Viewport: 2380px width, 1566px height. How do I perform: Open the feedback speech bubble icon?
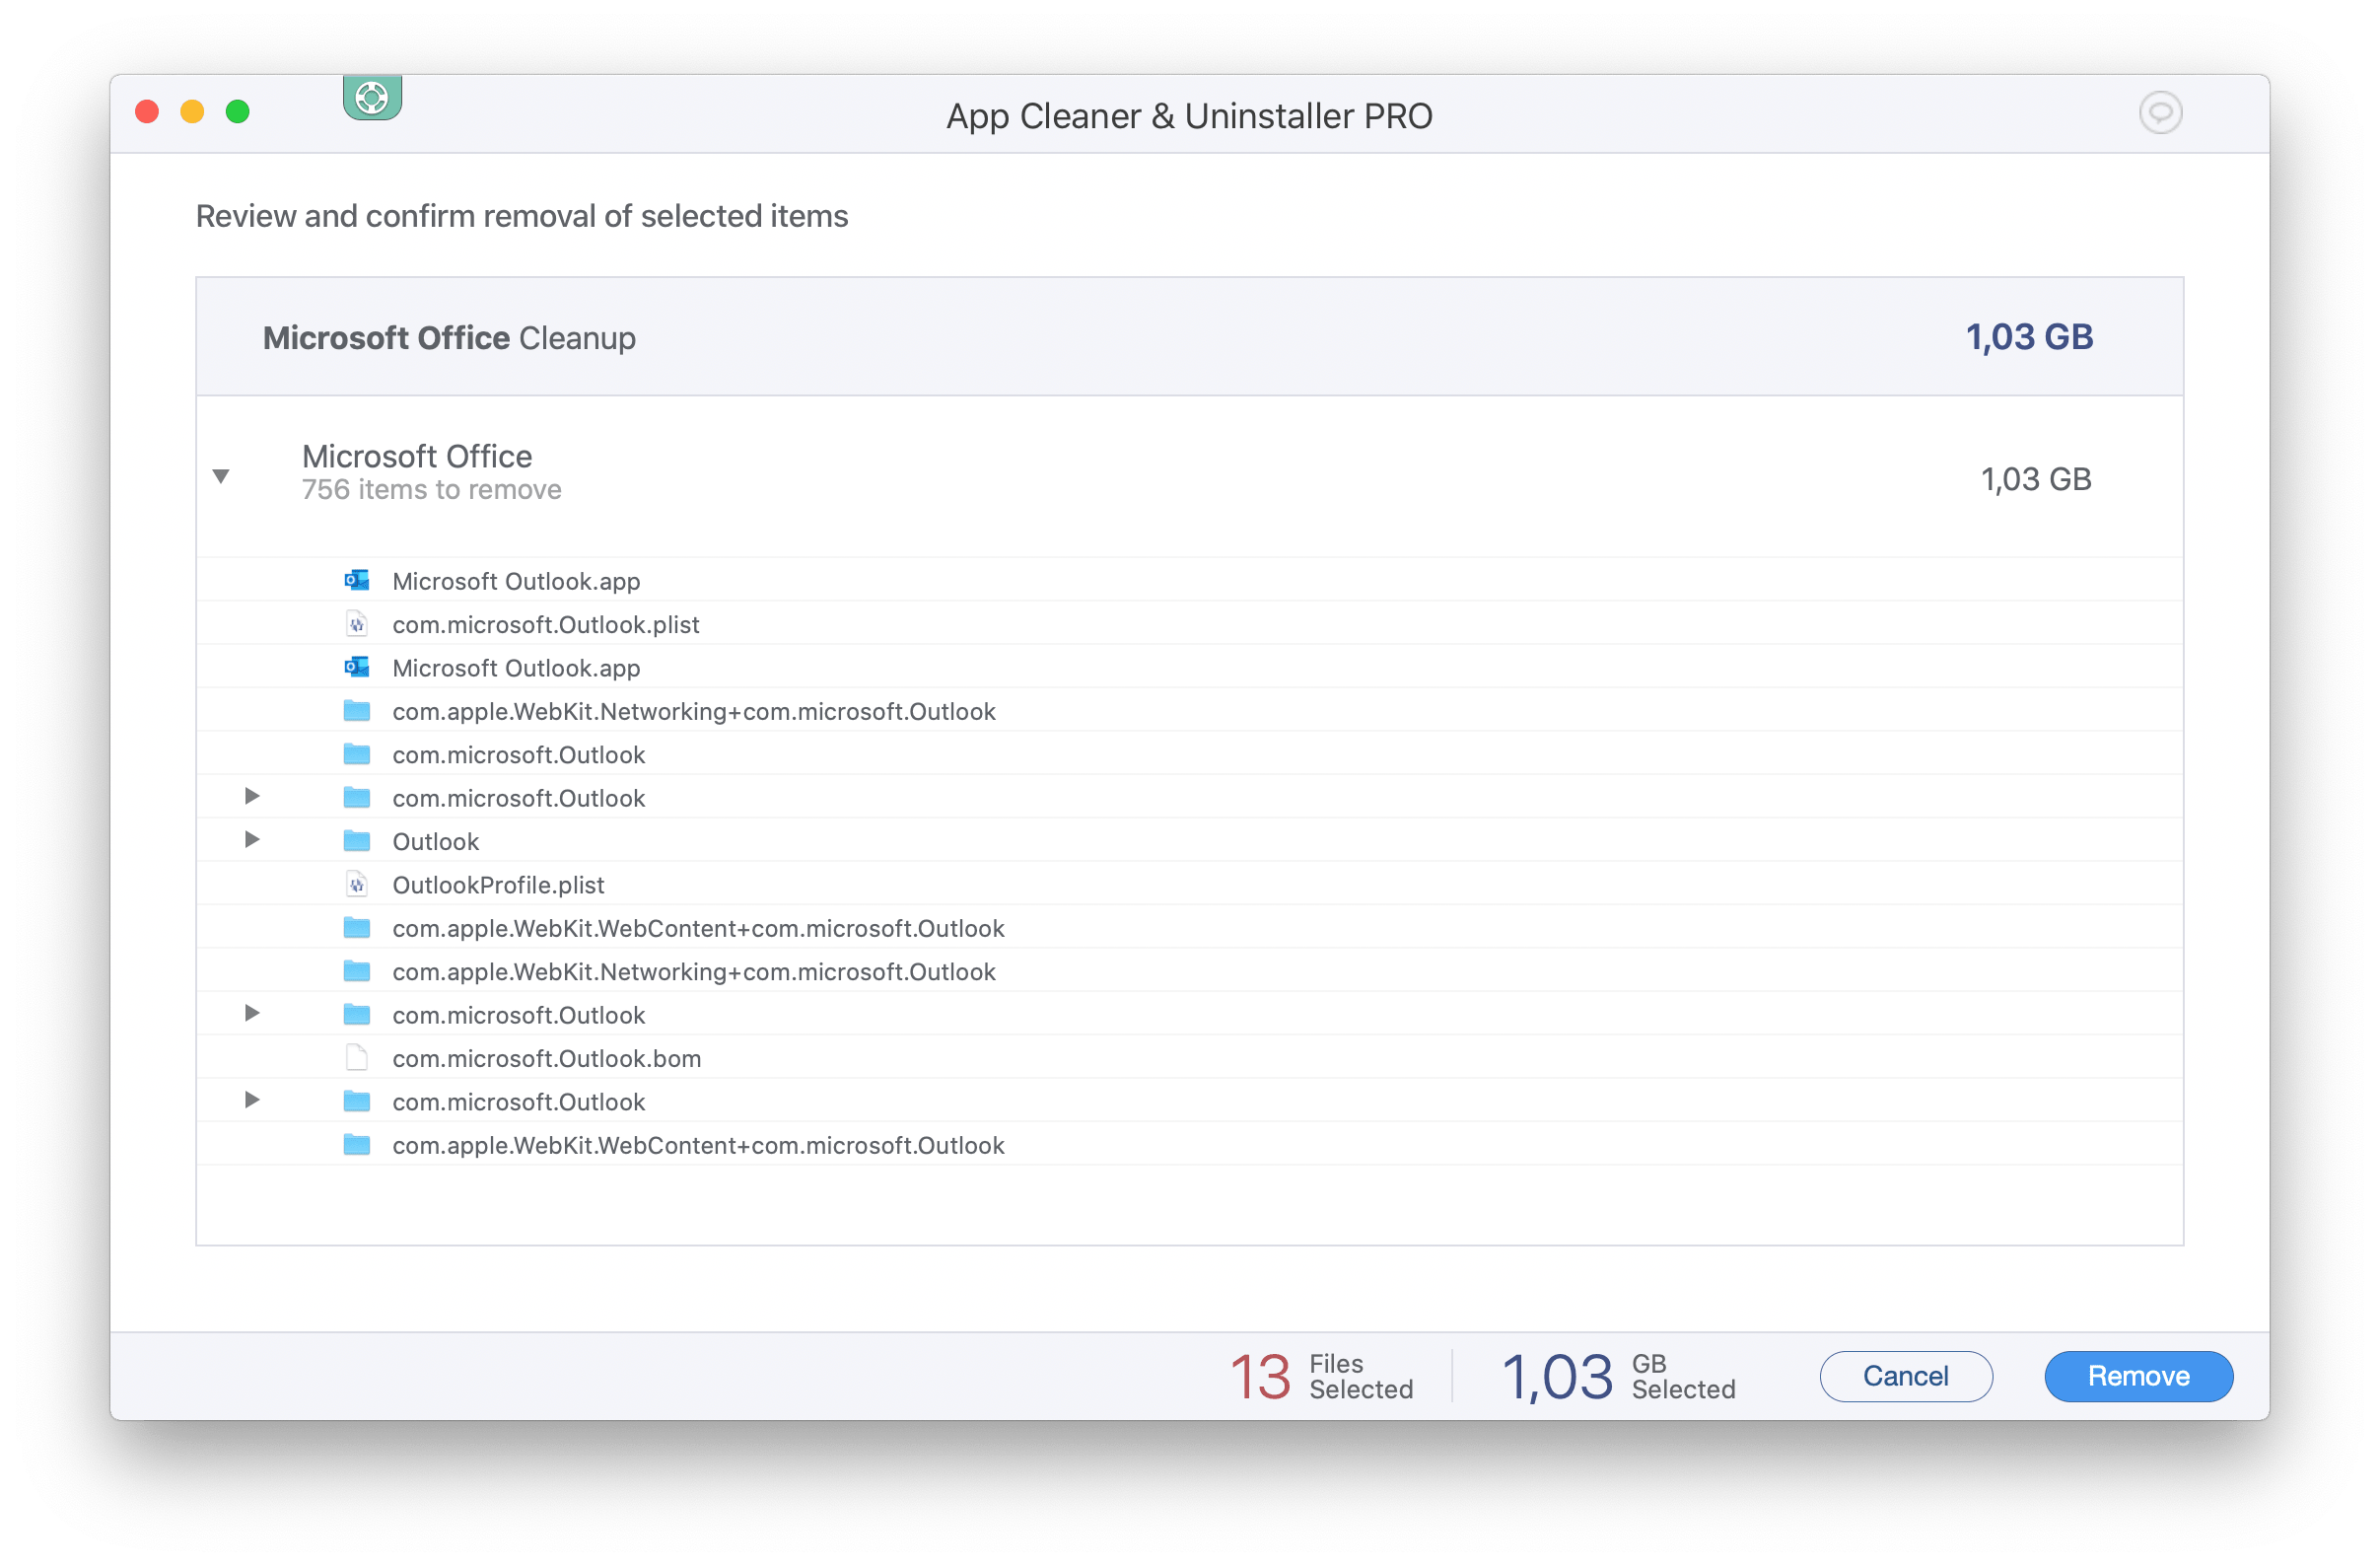pos(2159,112)
